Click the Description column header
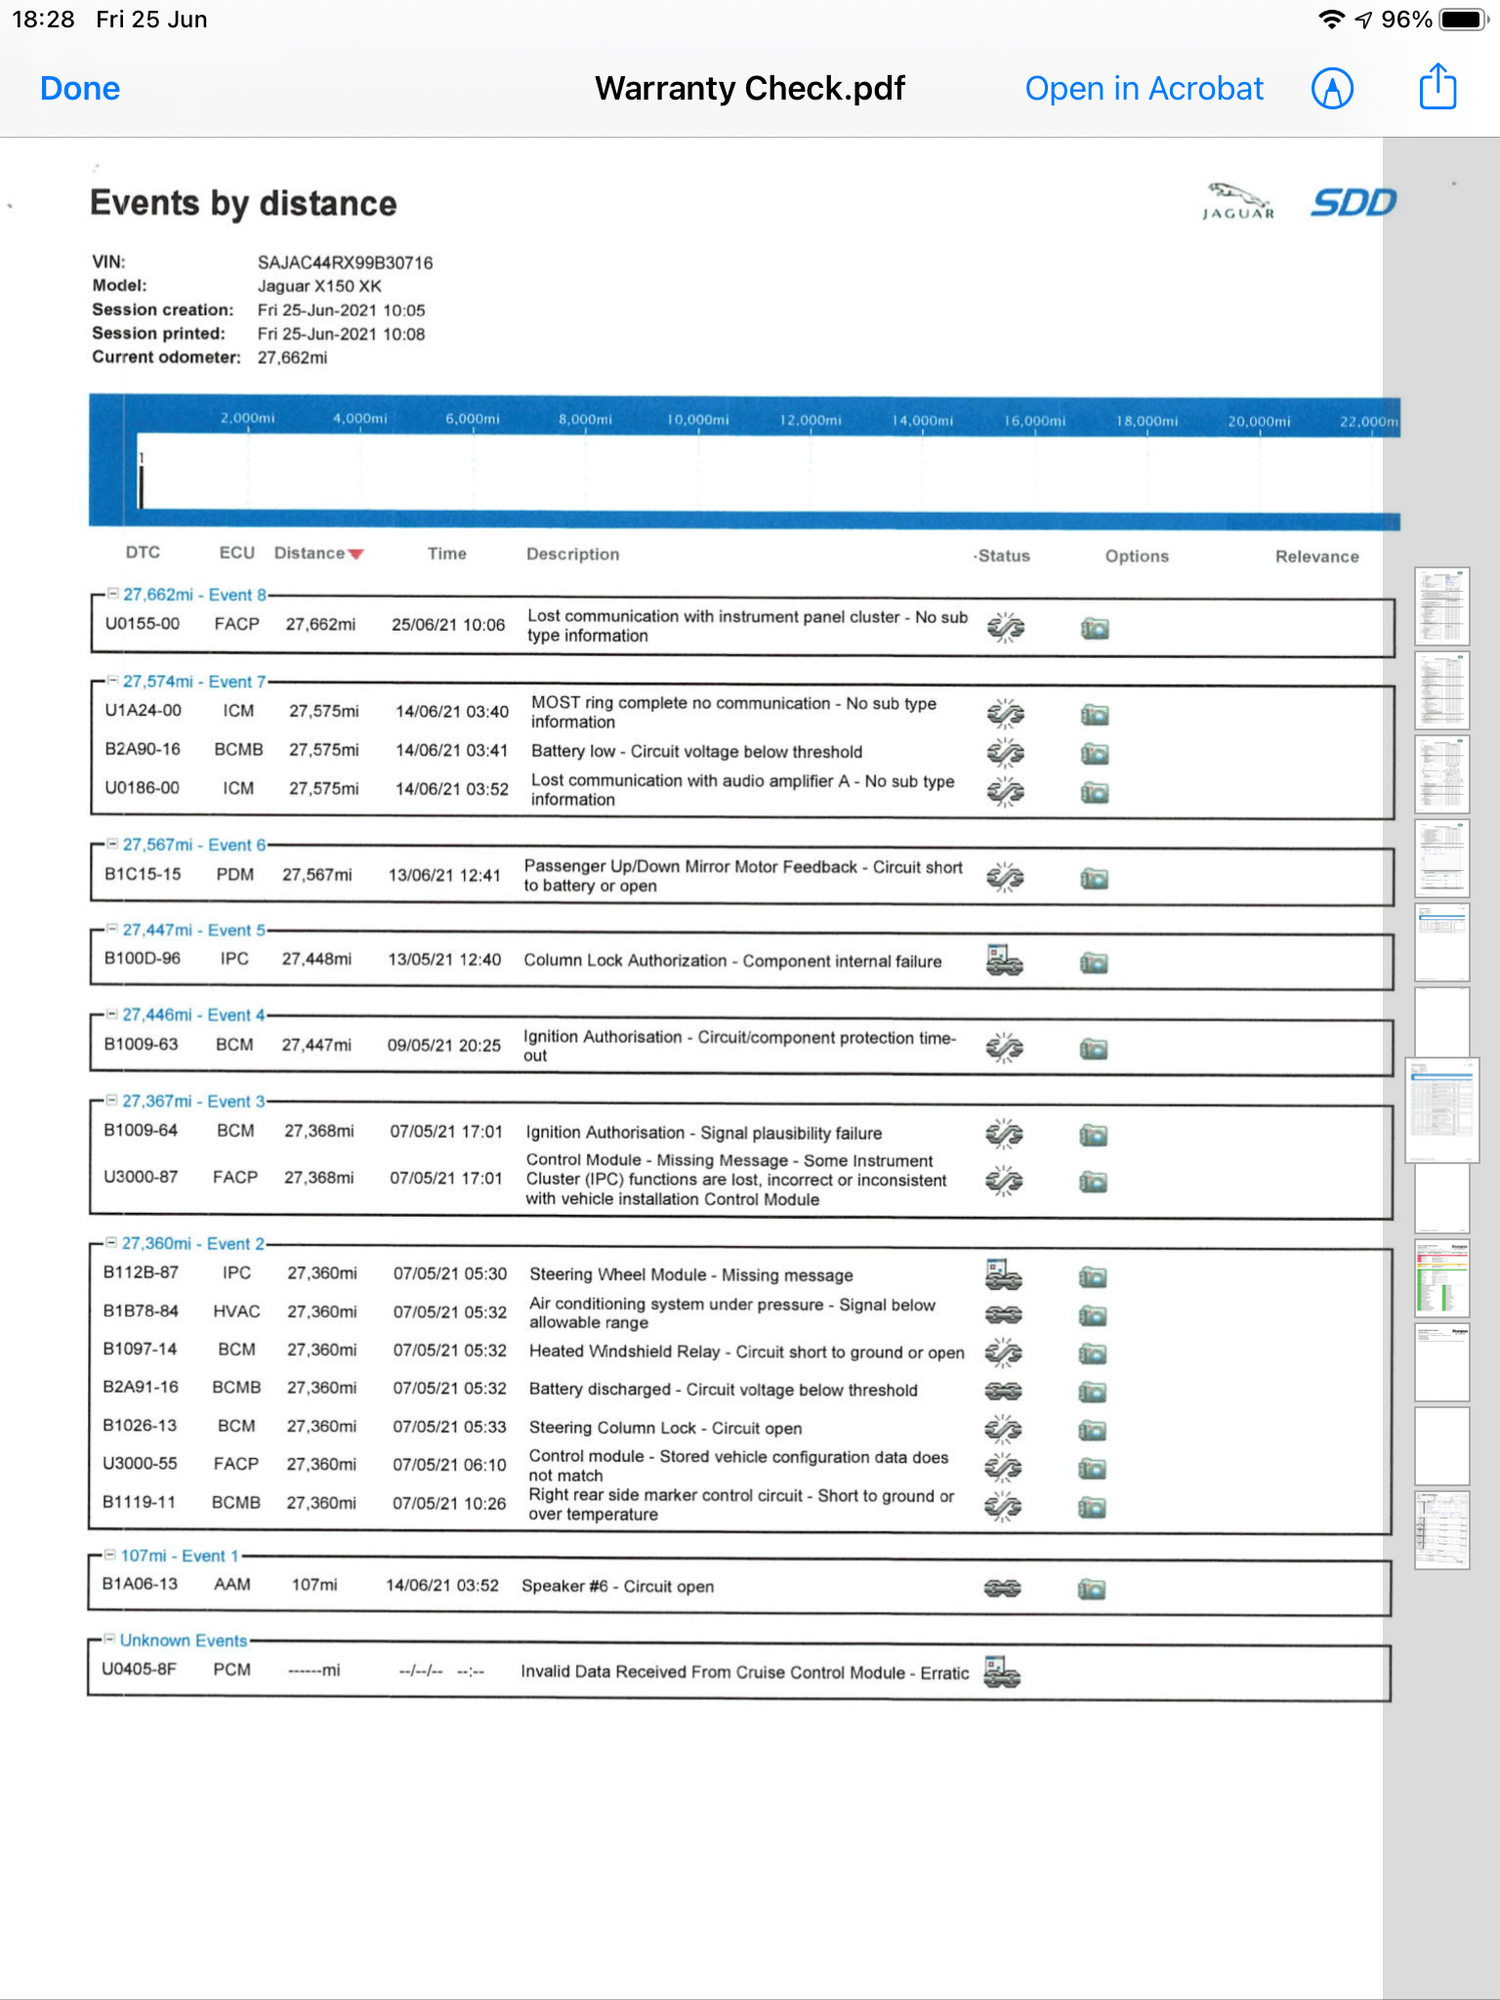The width and height of the screenshot is (1500, 2000). click(572, 554)
